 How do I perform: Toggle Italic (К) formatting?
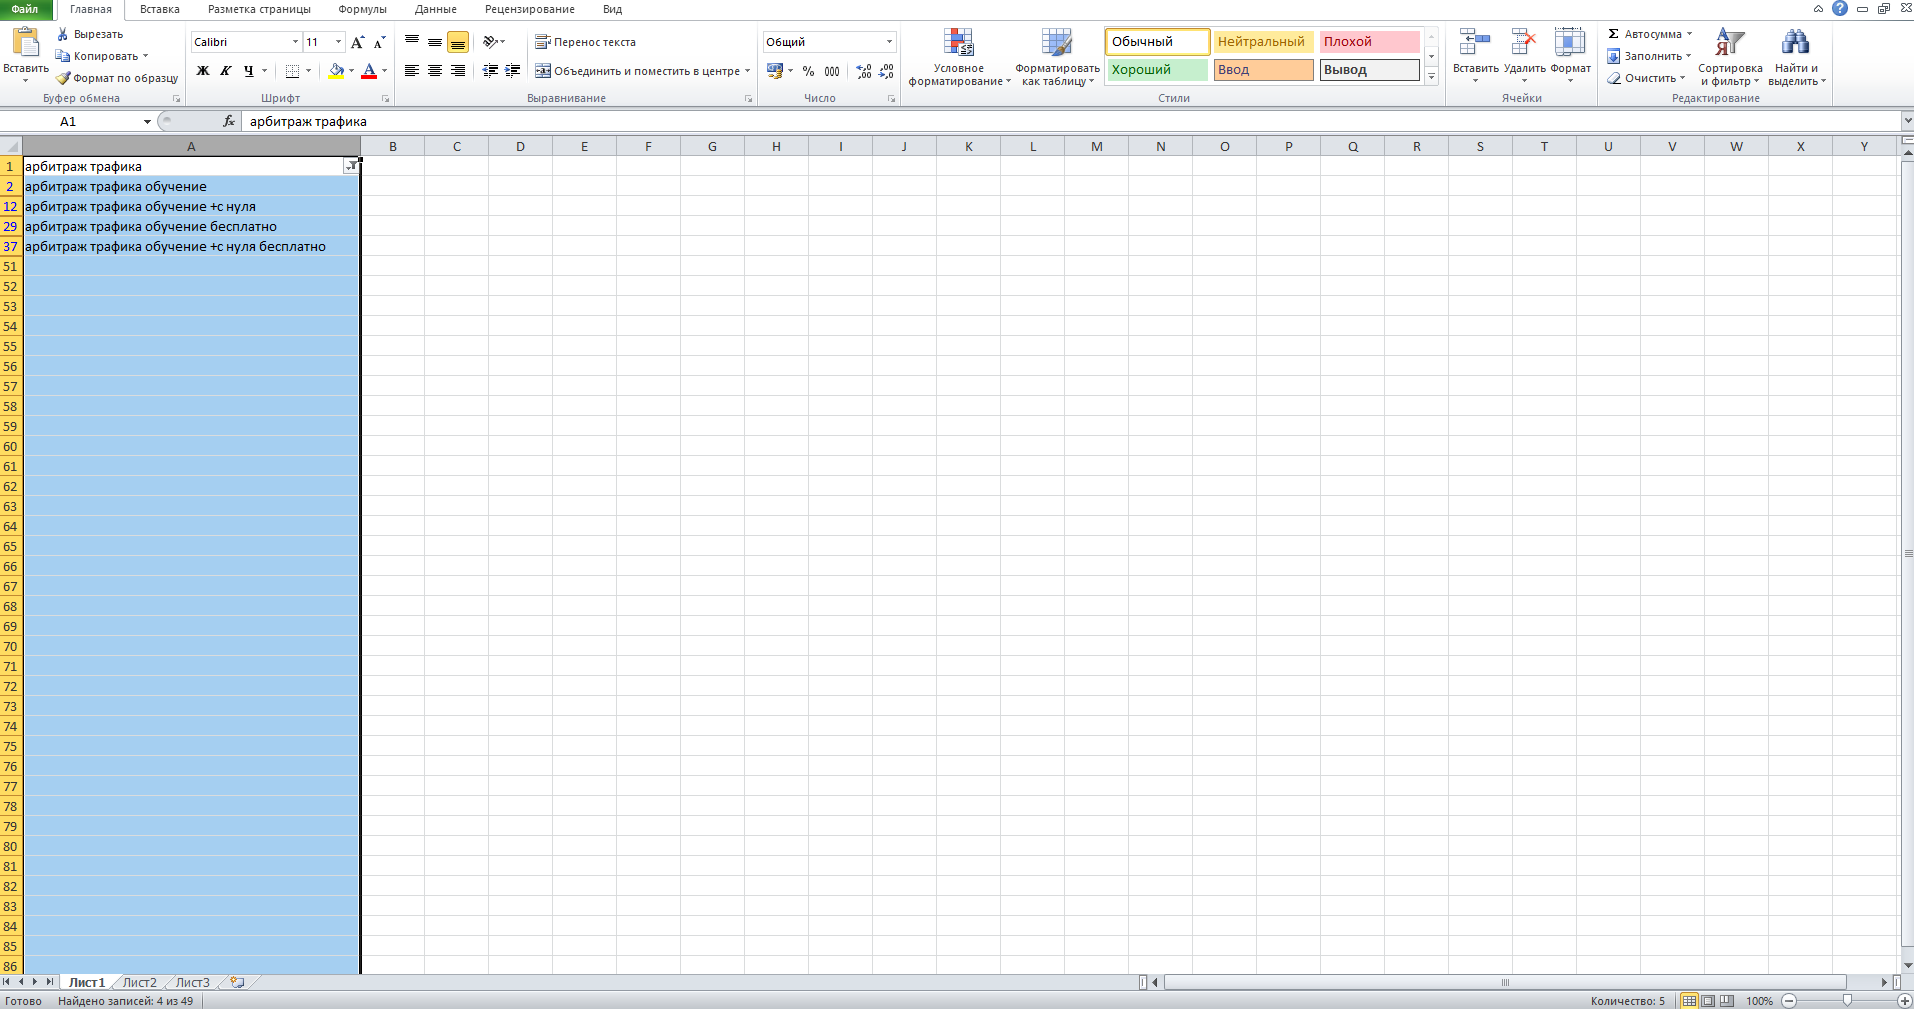click(x=226, y=71)
